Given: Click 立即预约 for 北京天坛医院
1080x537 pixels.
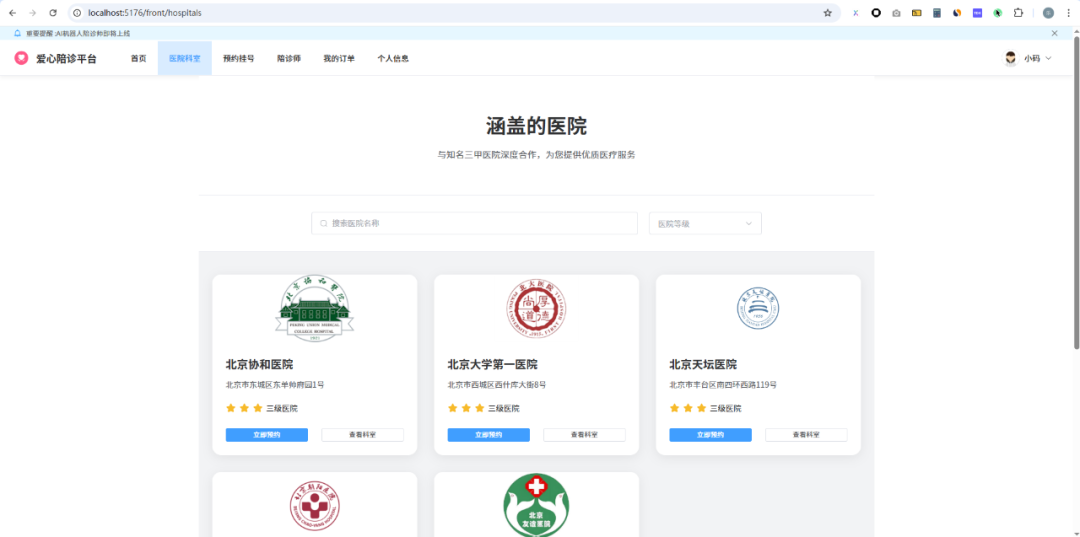Looking at the screenshot, I should pyautogui.click(x=710, y=435).
